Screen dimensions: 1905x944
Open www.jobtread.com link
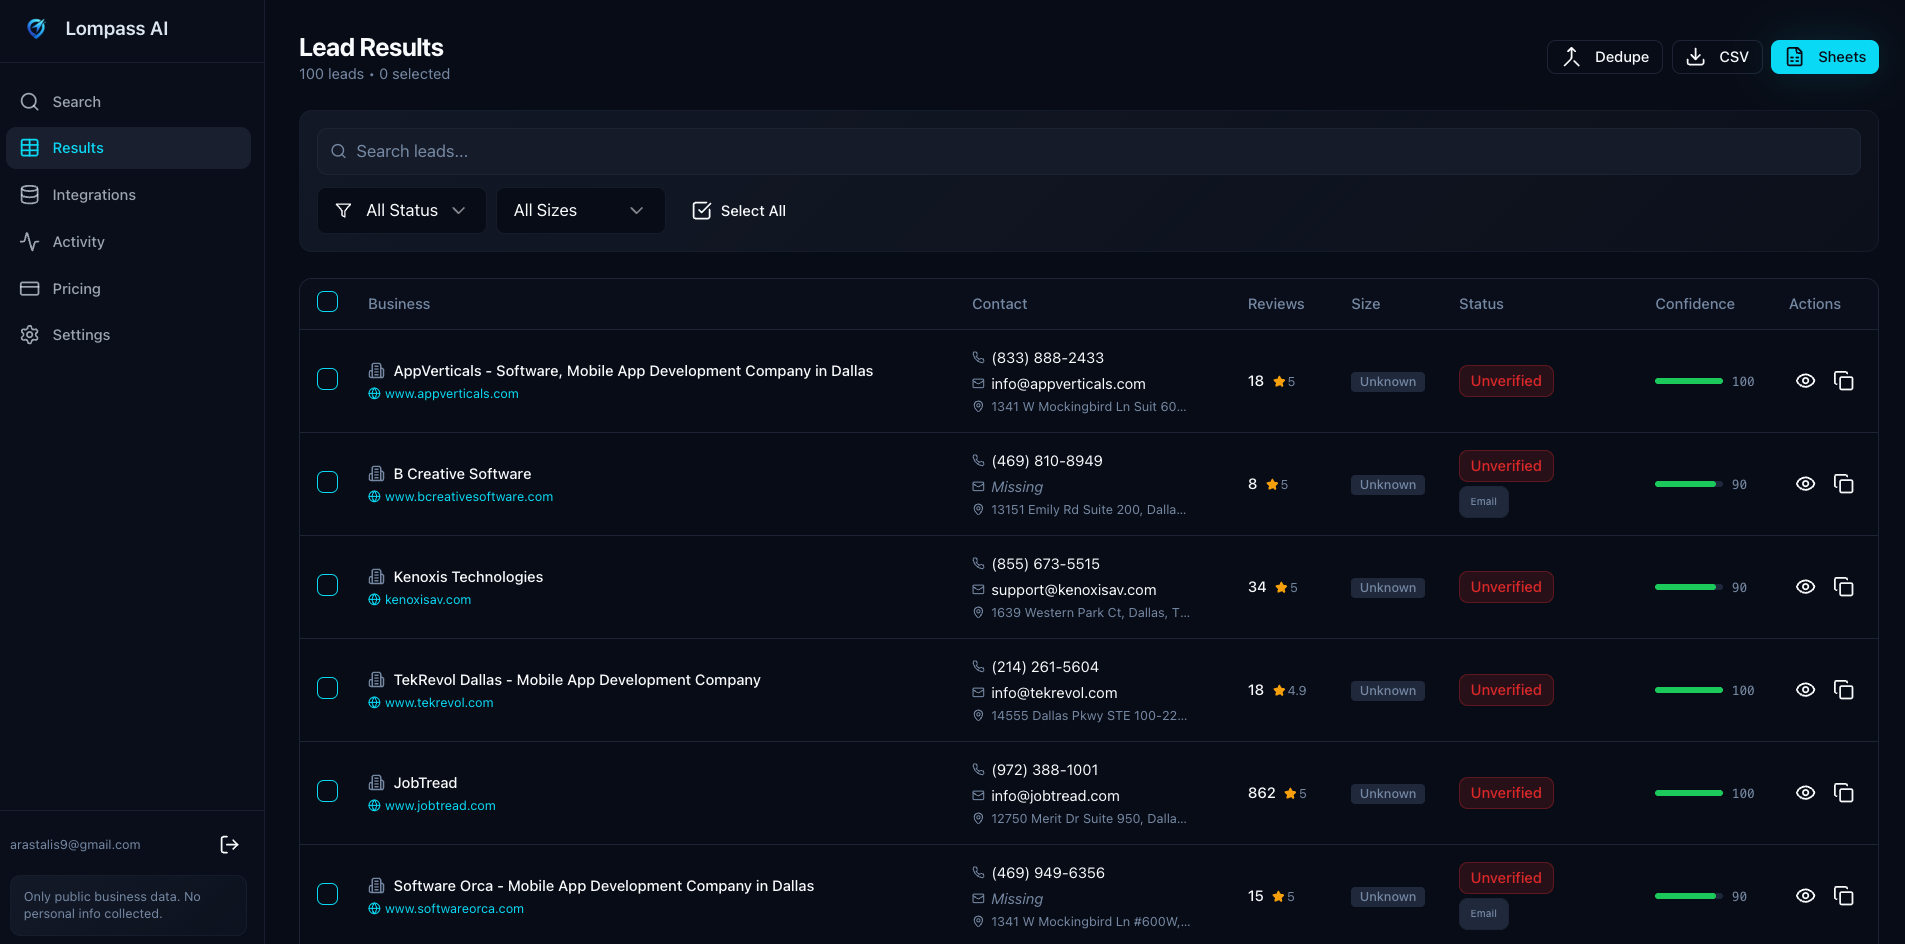(x=440, y=806)
